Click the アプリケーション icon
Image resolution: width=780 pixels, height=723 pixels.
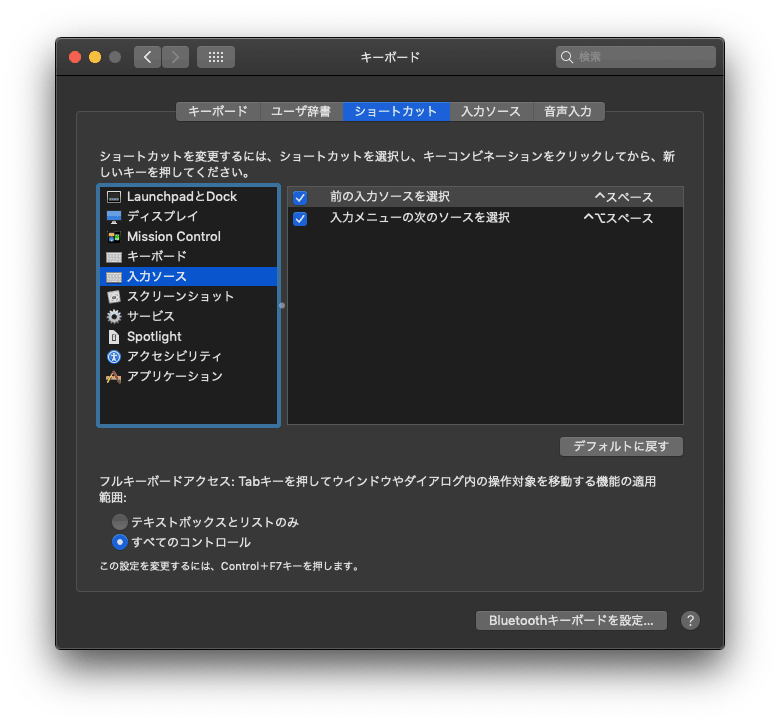coord(113,377)
